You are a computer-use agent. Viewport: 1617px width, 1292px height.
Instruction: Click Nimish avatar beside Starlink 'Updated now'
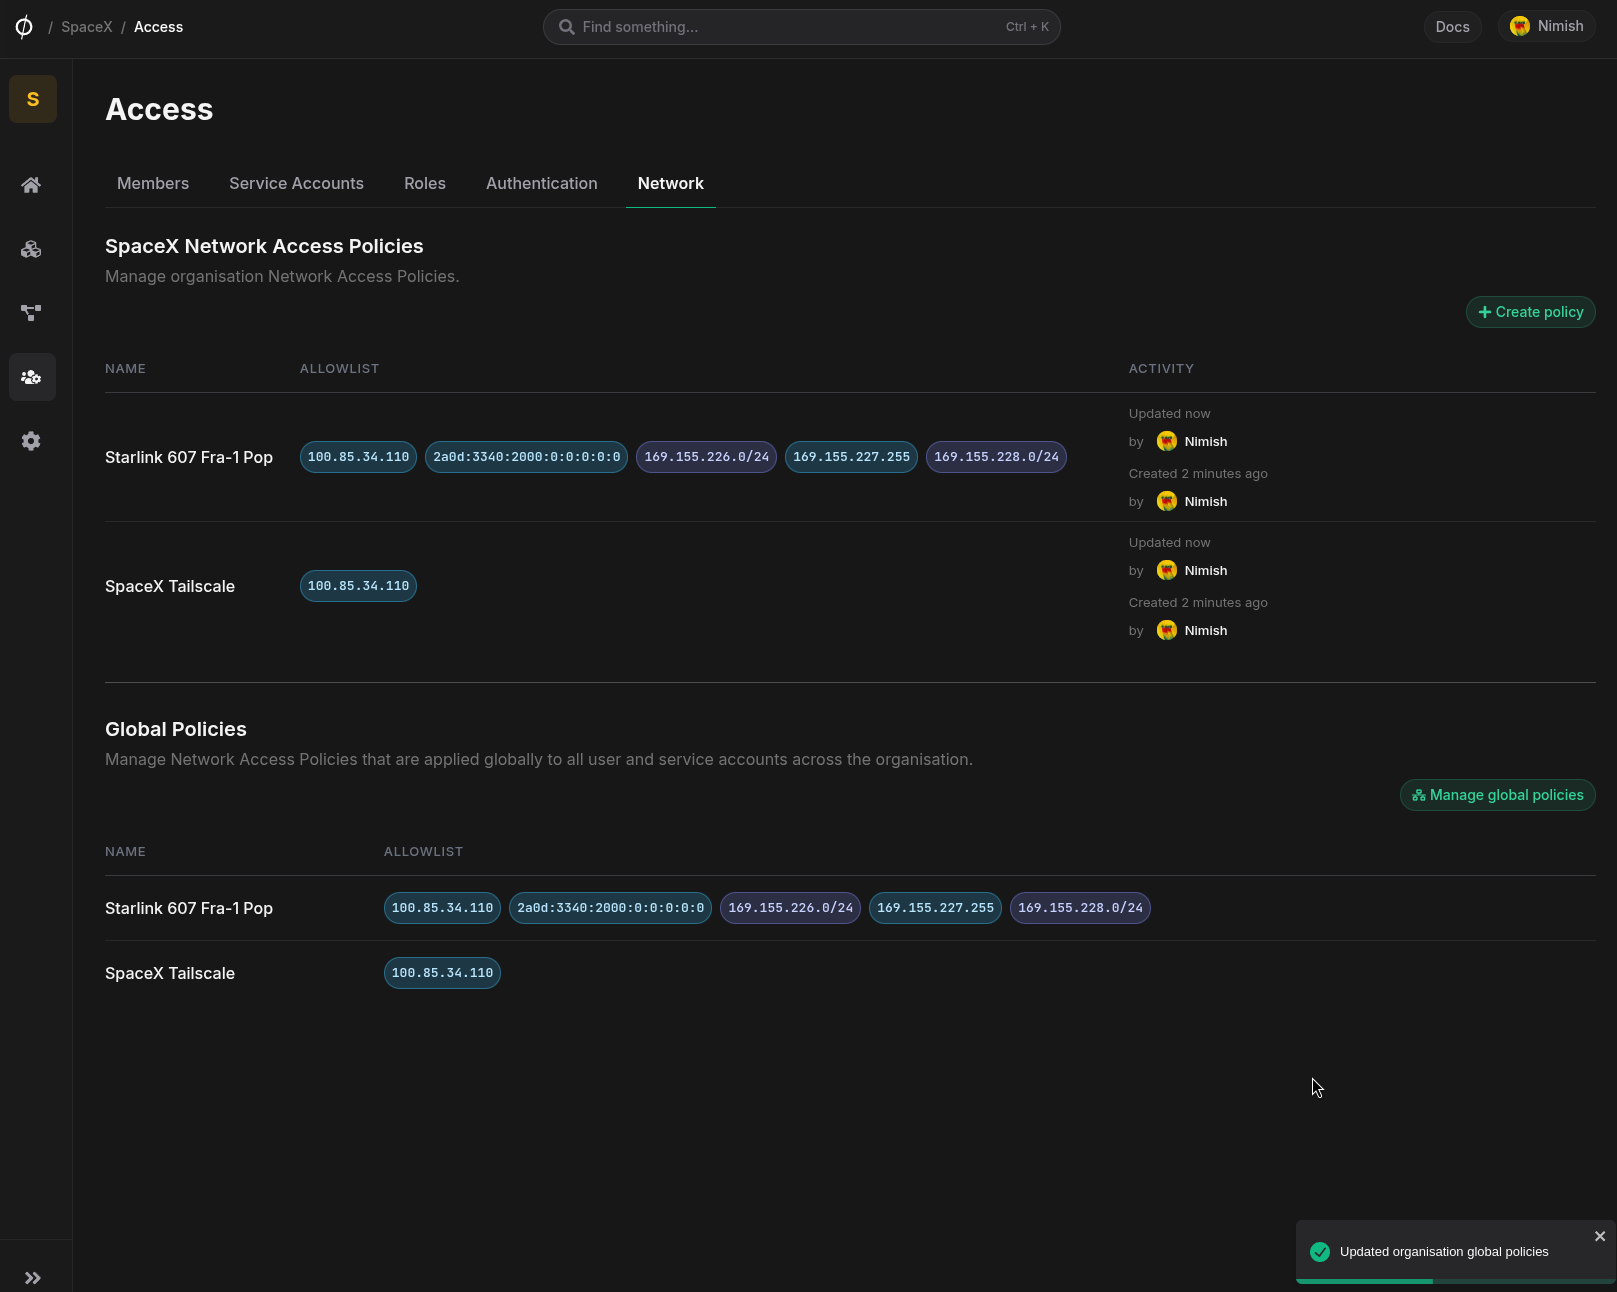coord(1167,441)
